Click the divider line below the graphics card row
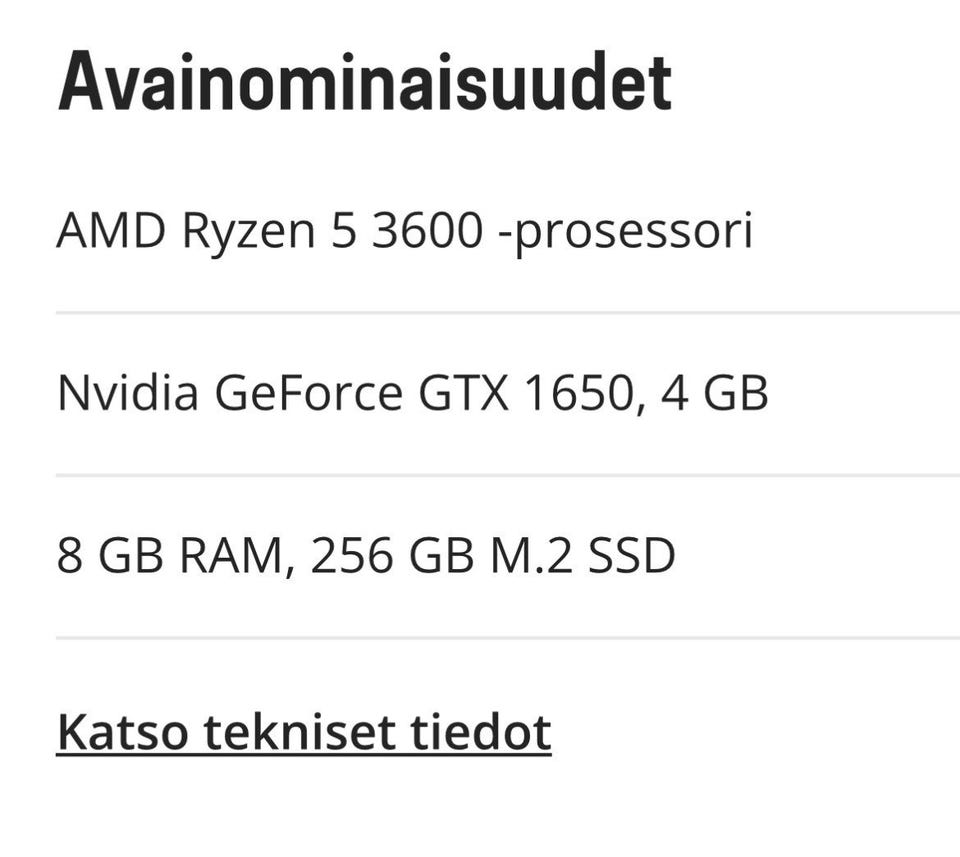Screen dimensions: 960x857 pos(508,475)
